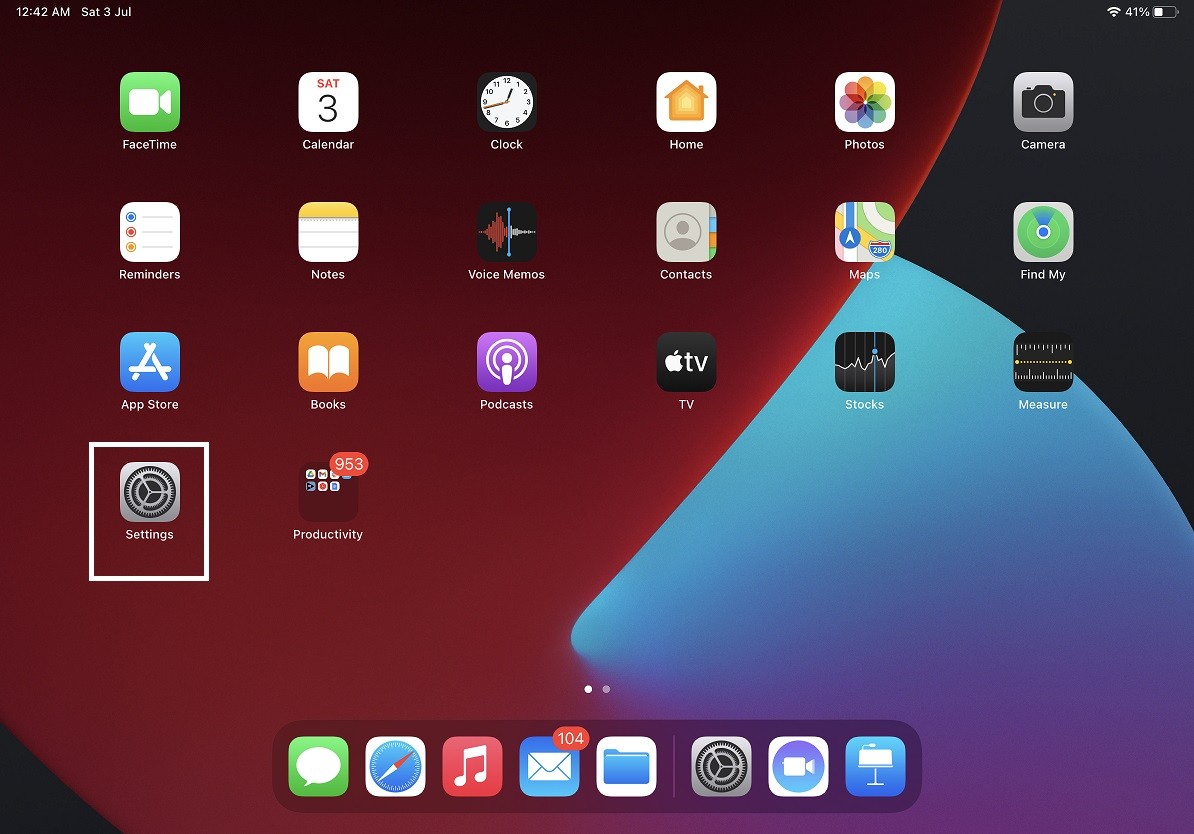Launch the Clock app
The height and width of the screenshot is (834, 1194).
click(x=507, y=102)
